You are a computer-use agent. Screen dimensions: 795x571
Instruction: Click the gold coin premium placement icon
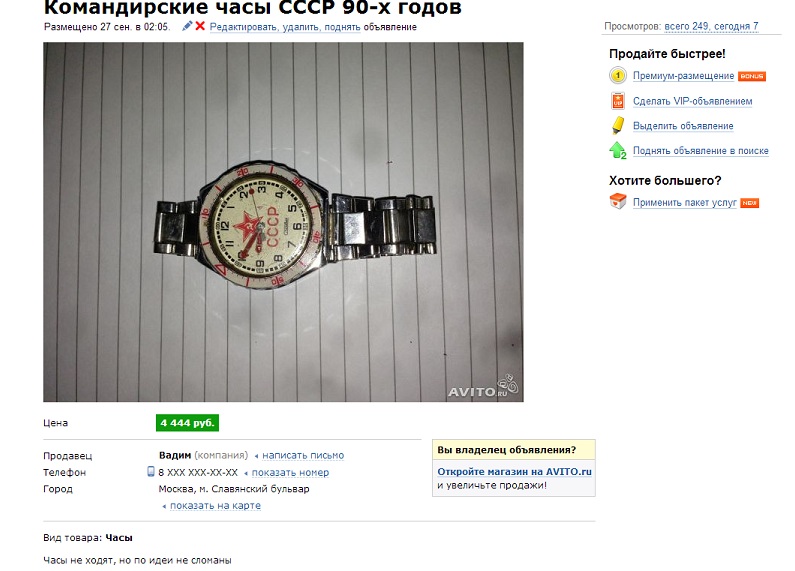[x=618, y=76]
